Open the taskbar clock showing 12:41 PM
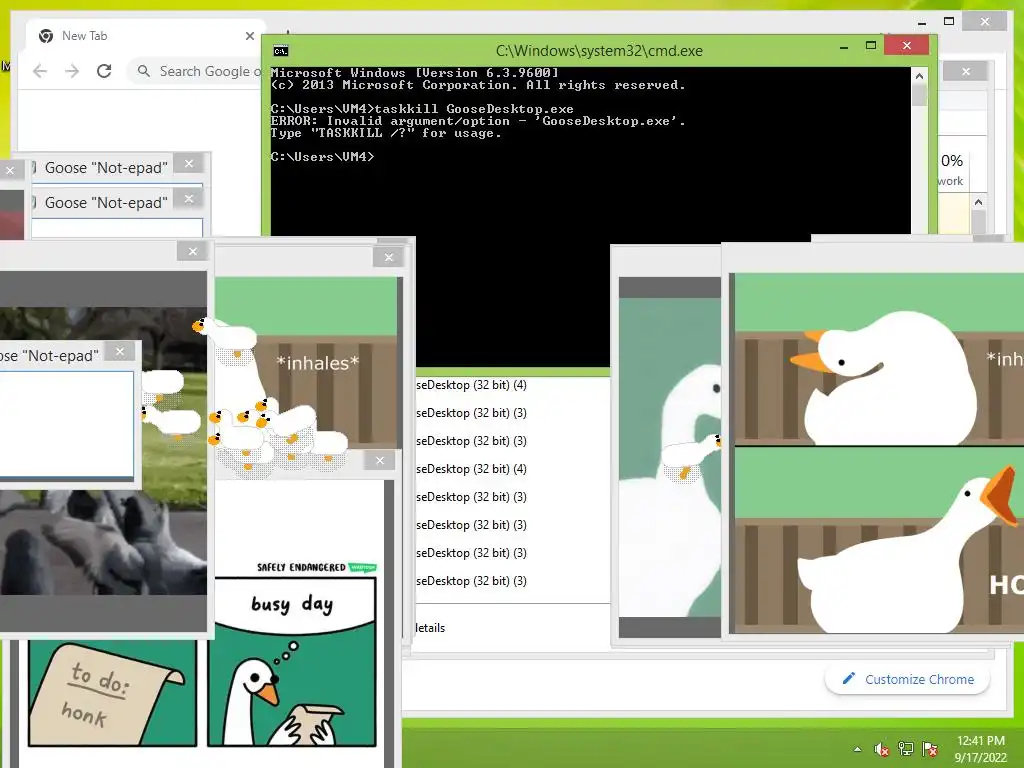Viewport: 1024px width, 768px height. pyautogui.click(x=980, y=749)
